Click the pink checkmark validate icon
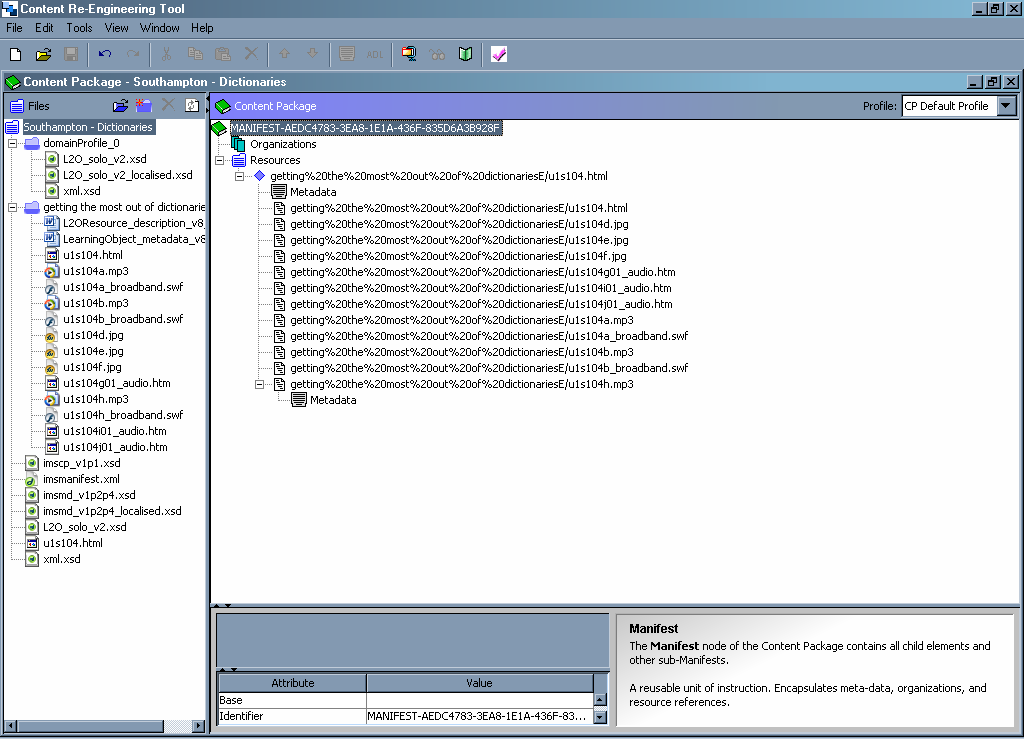This screenshot has width=1024, height=739. point(499,54)
